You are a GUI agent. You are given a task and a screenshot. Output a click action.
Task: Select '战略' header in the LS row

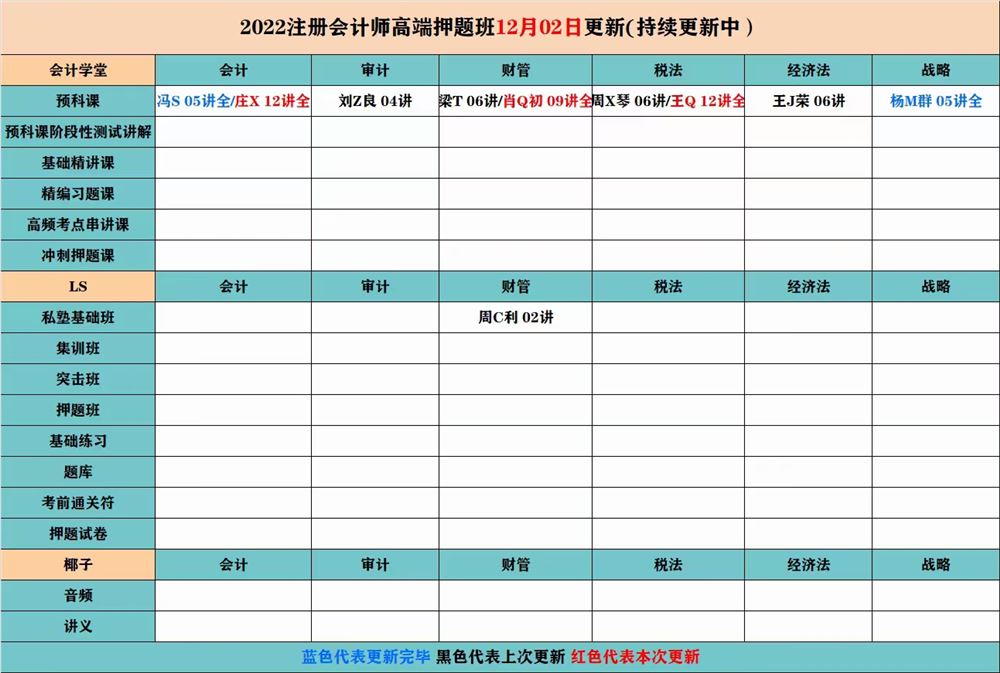point(936,286)
